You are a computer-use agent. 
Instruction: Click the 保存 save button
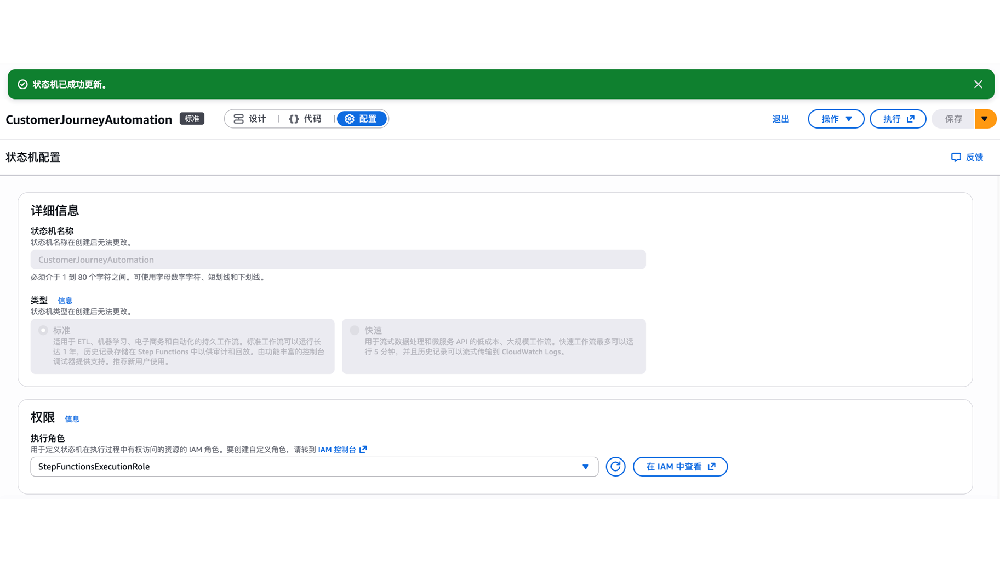953,119
